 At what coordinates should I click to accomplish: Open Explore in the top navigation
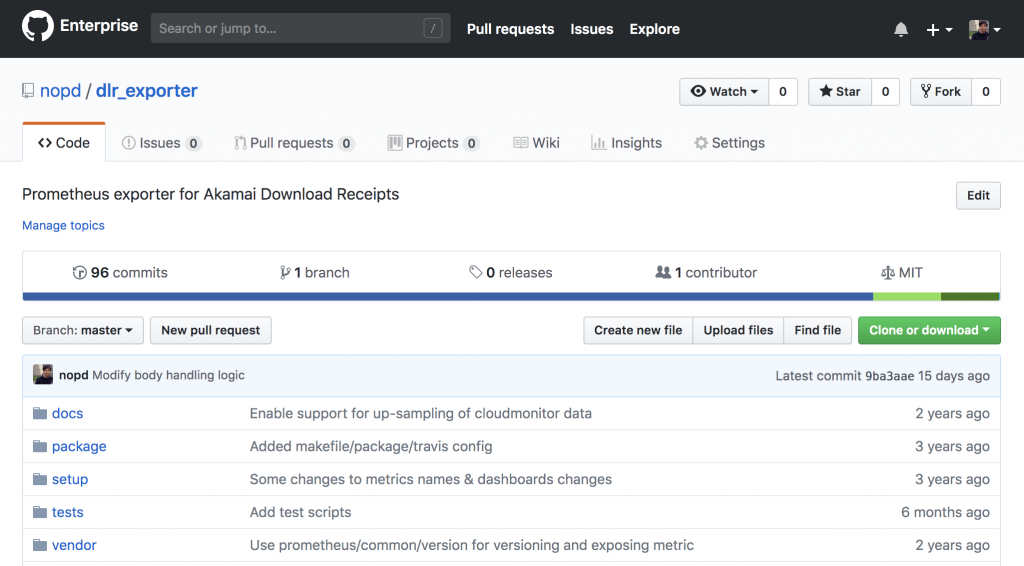point(654,29)
